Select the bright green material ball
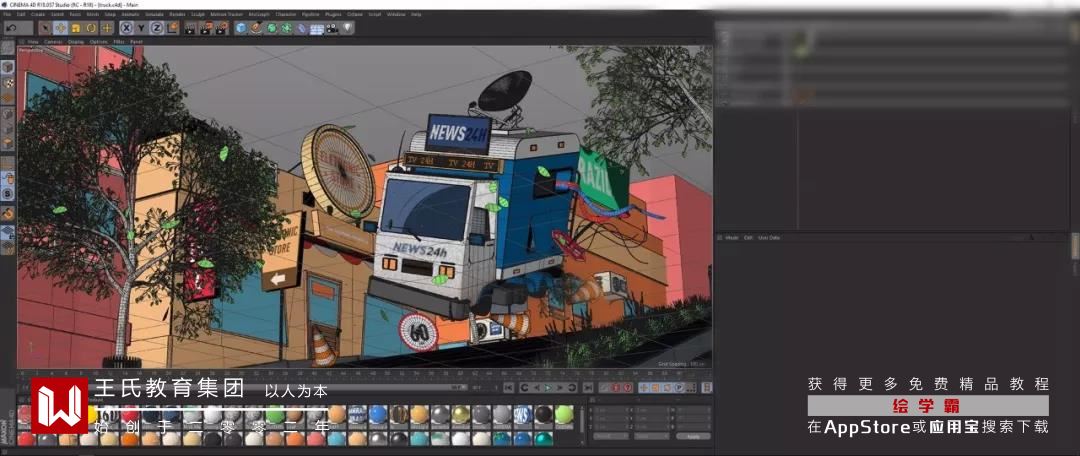1080x456 pixels. point(564,415)
